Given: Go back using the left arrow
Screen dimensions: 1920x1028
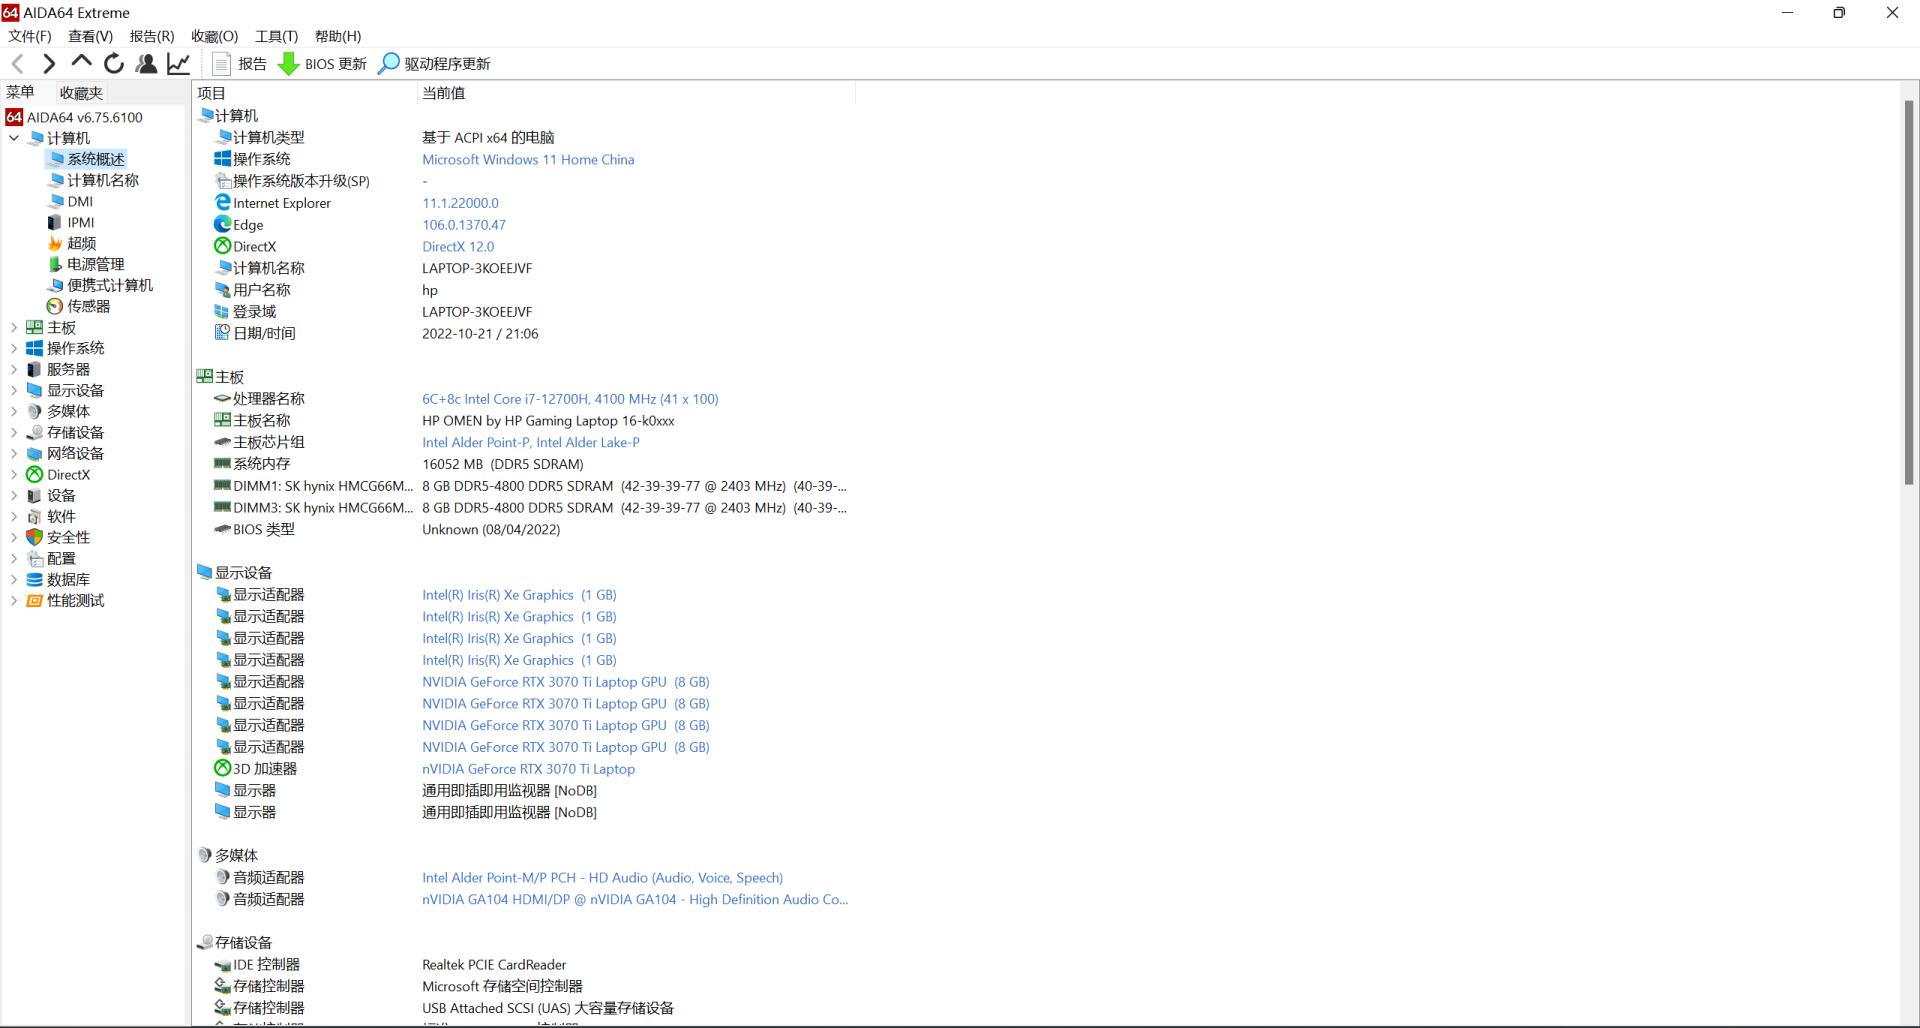Looking at the screenshot, I should click(18, 64).
